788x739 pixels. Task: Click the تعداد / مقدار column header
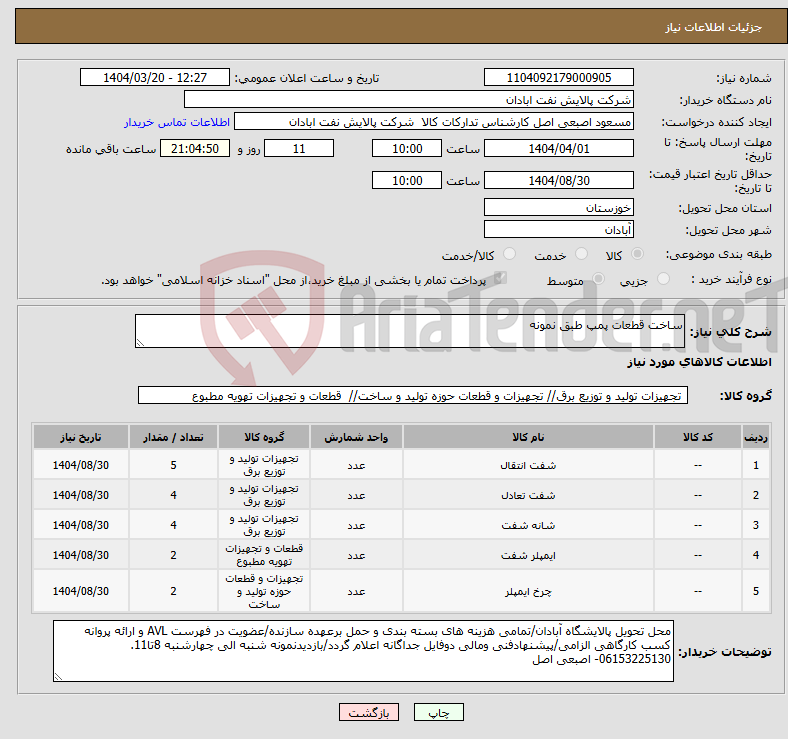[173, 437]
